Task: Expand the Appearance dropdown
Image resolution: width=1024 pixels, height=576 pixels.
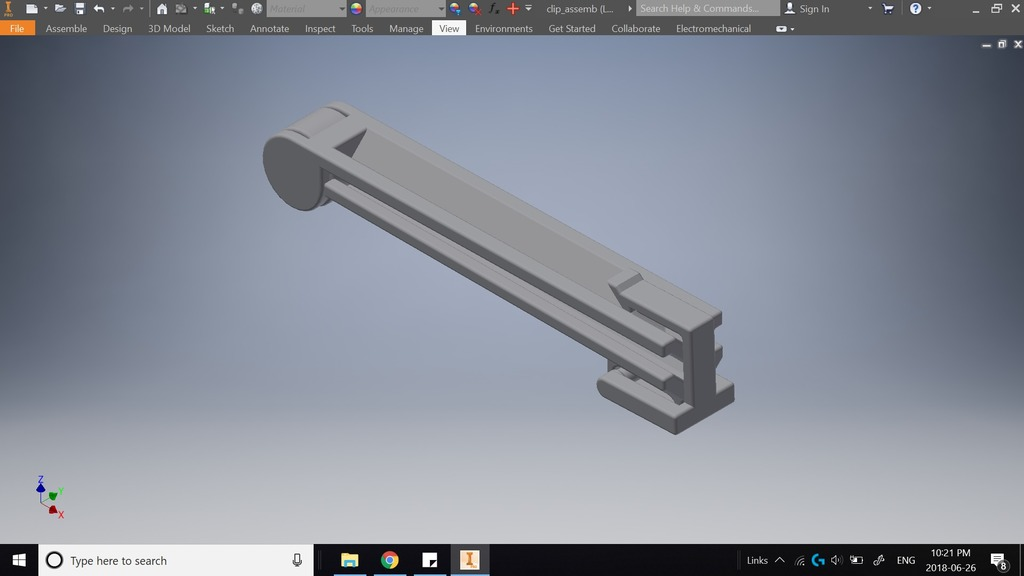Action: click(x=441, y=8)
